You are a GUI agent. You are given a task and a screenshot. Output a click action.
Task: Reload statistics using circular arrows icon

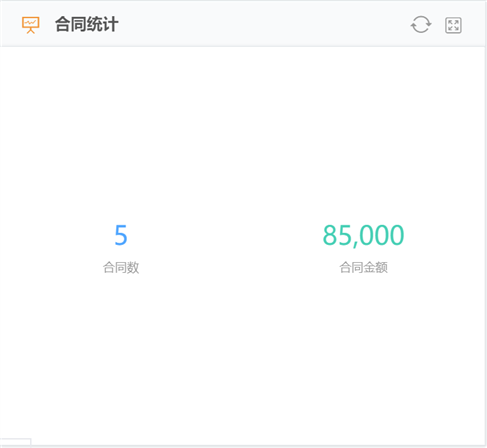tap(421, 25)
